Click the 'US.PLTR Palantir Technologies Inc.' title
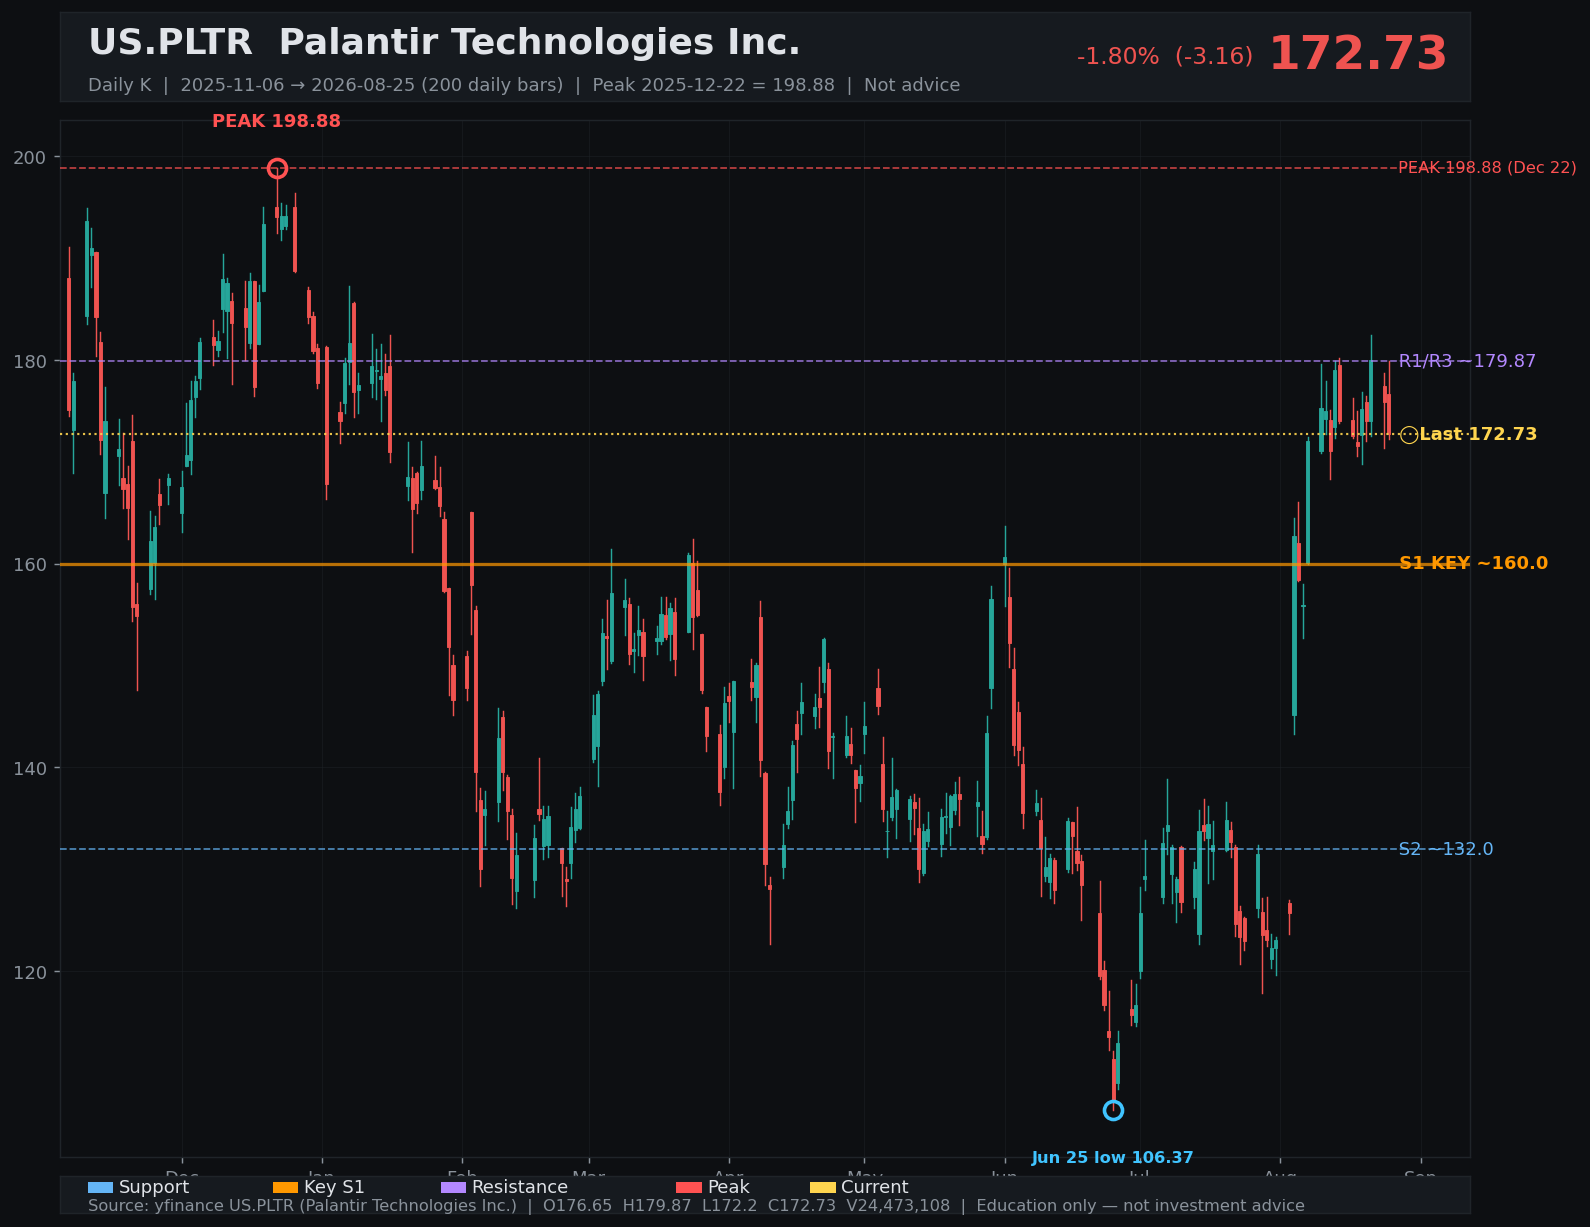1590x1227 pixels. coord(444,43)
